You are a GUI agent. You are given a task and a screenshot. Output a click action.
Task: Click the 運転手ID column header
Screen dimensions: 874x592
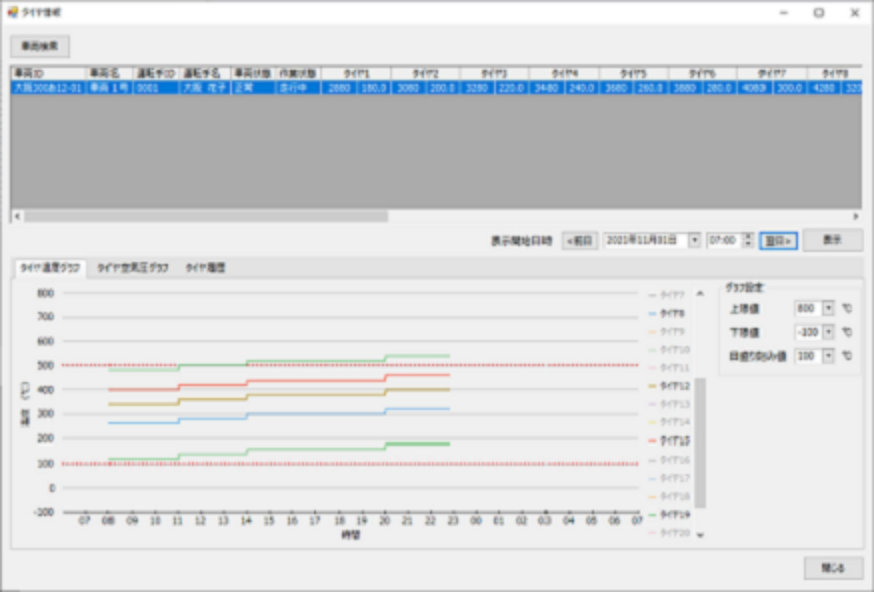156,74
